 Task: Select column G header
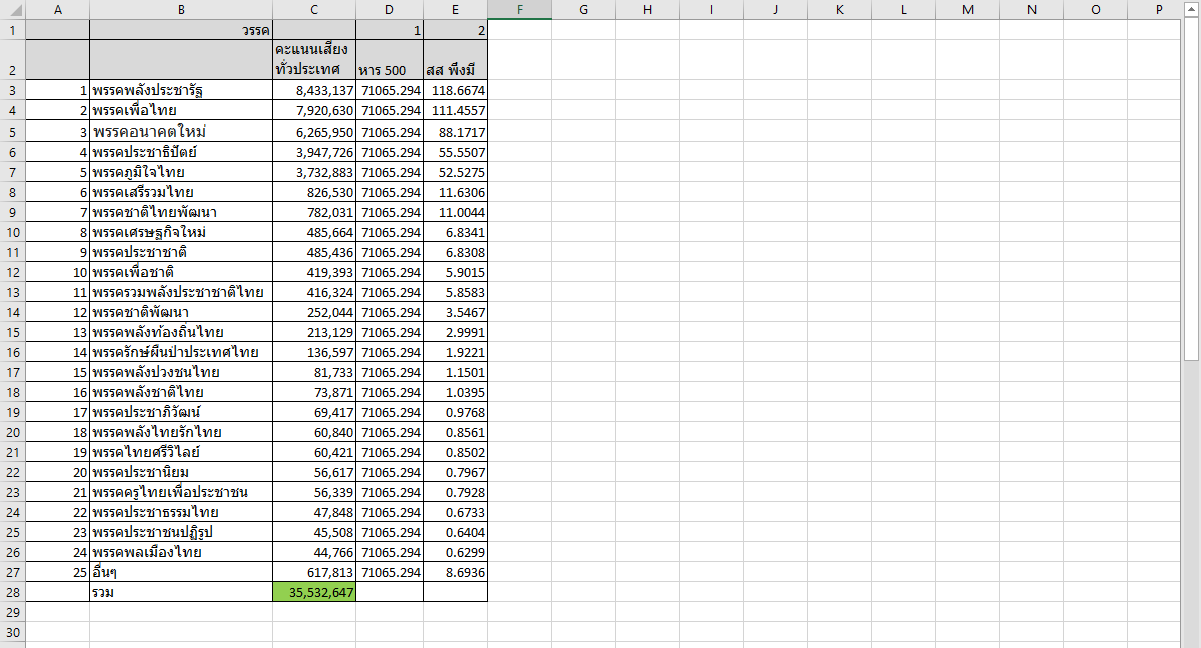(583, 9)
